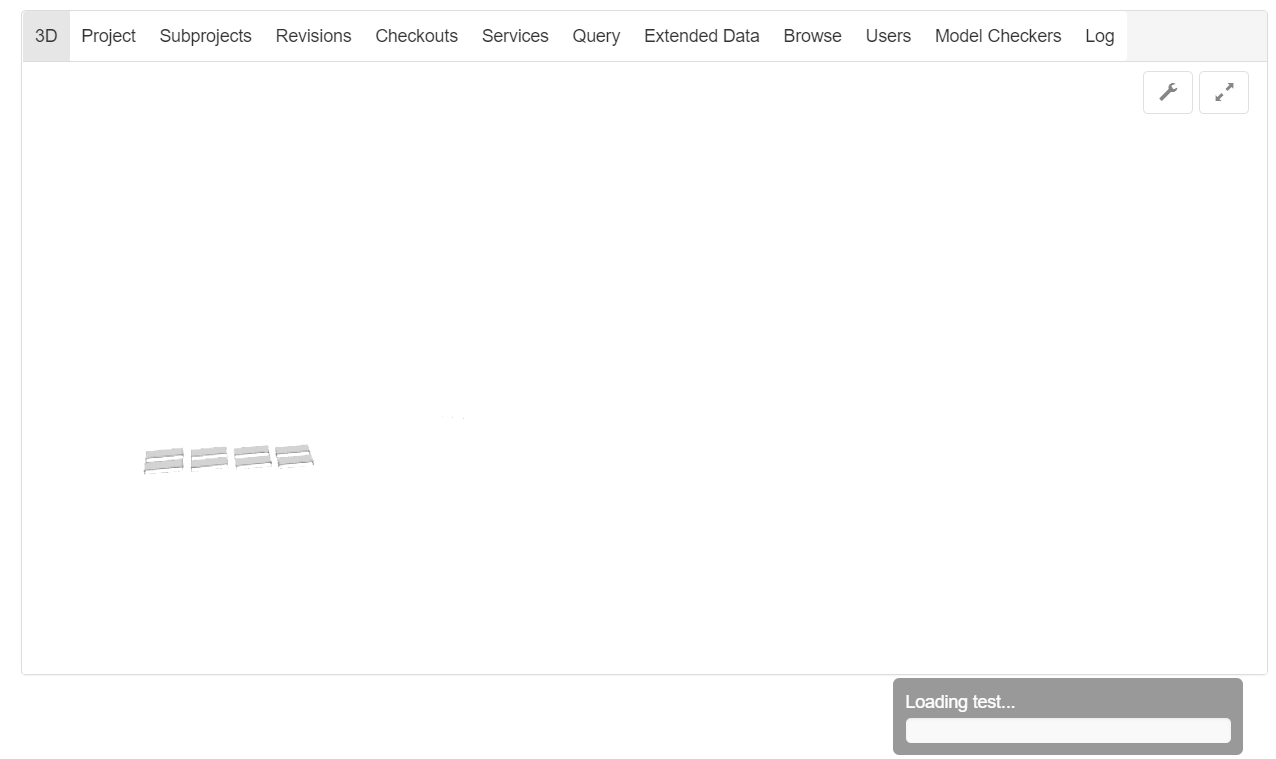
Task: Select the second bench object from the left
Action: tap(208, 457)
